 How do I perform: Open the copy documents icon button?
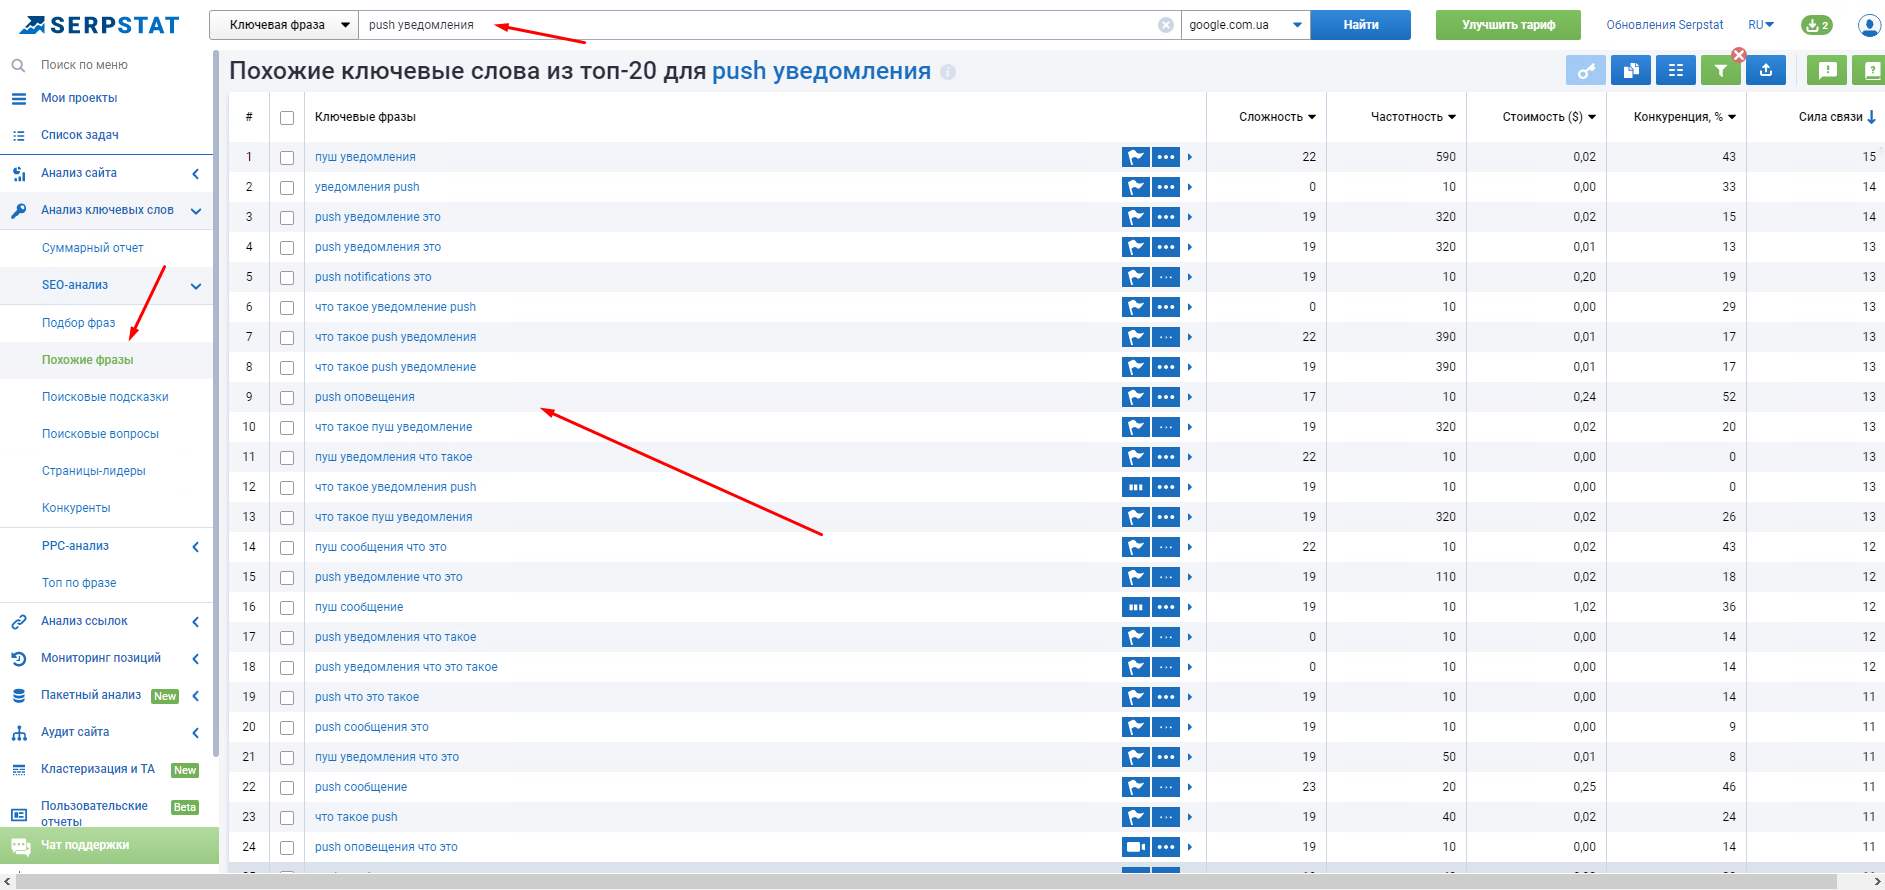pyautogui.click(x=1630, y=70)
